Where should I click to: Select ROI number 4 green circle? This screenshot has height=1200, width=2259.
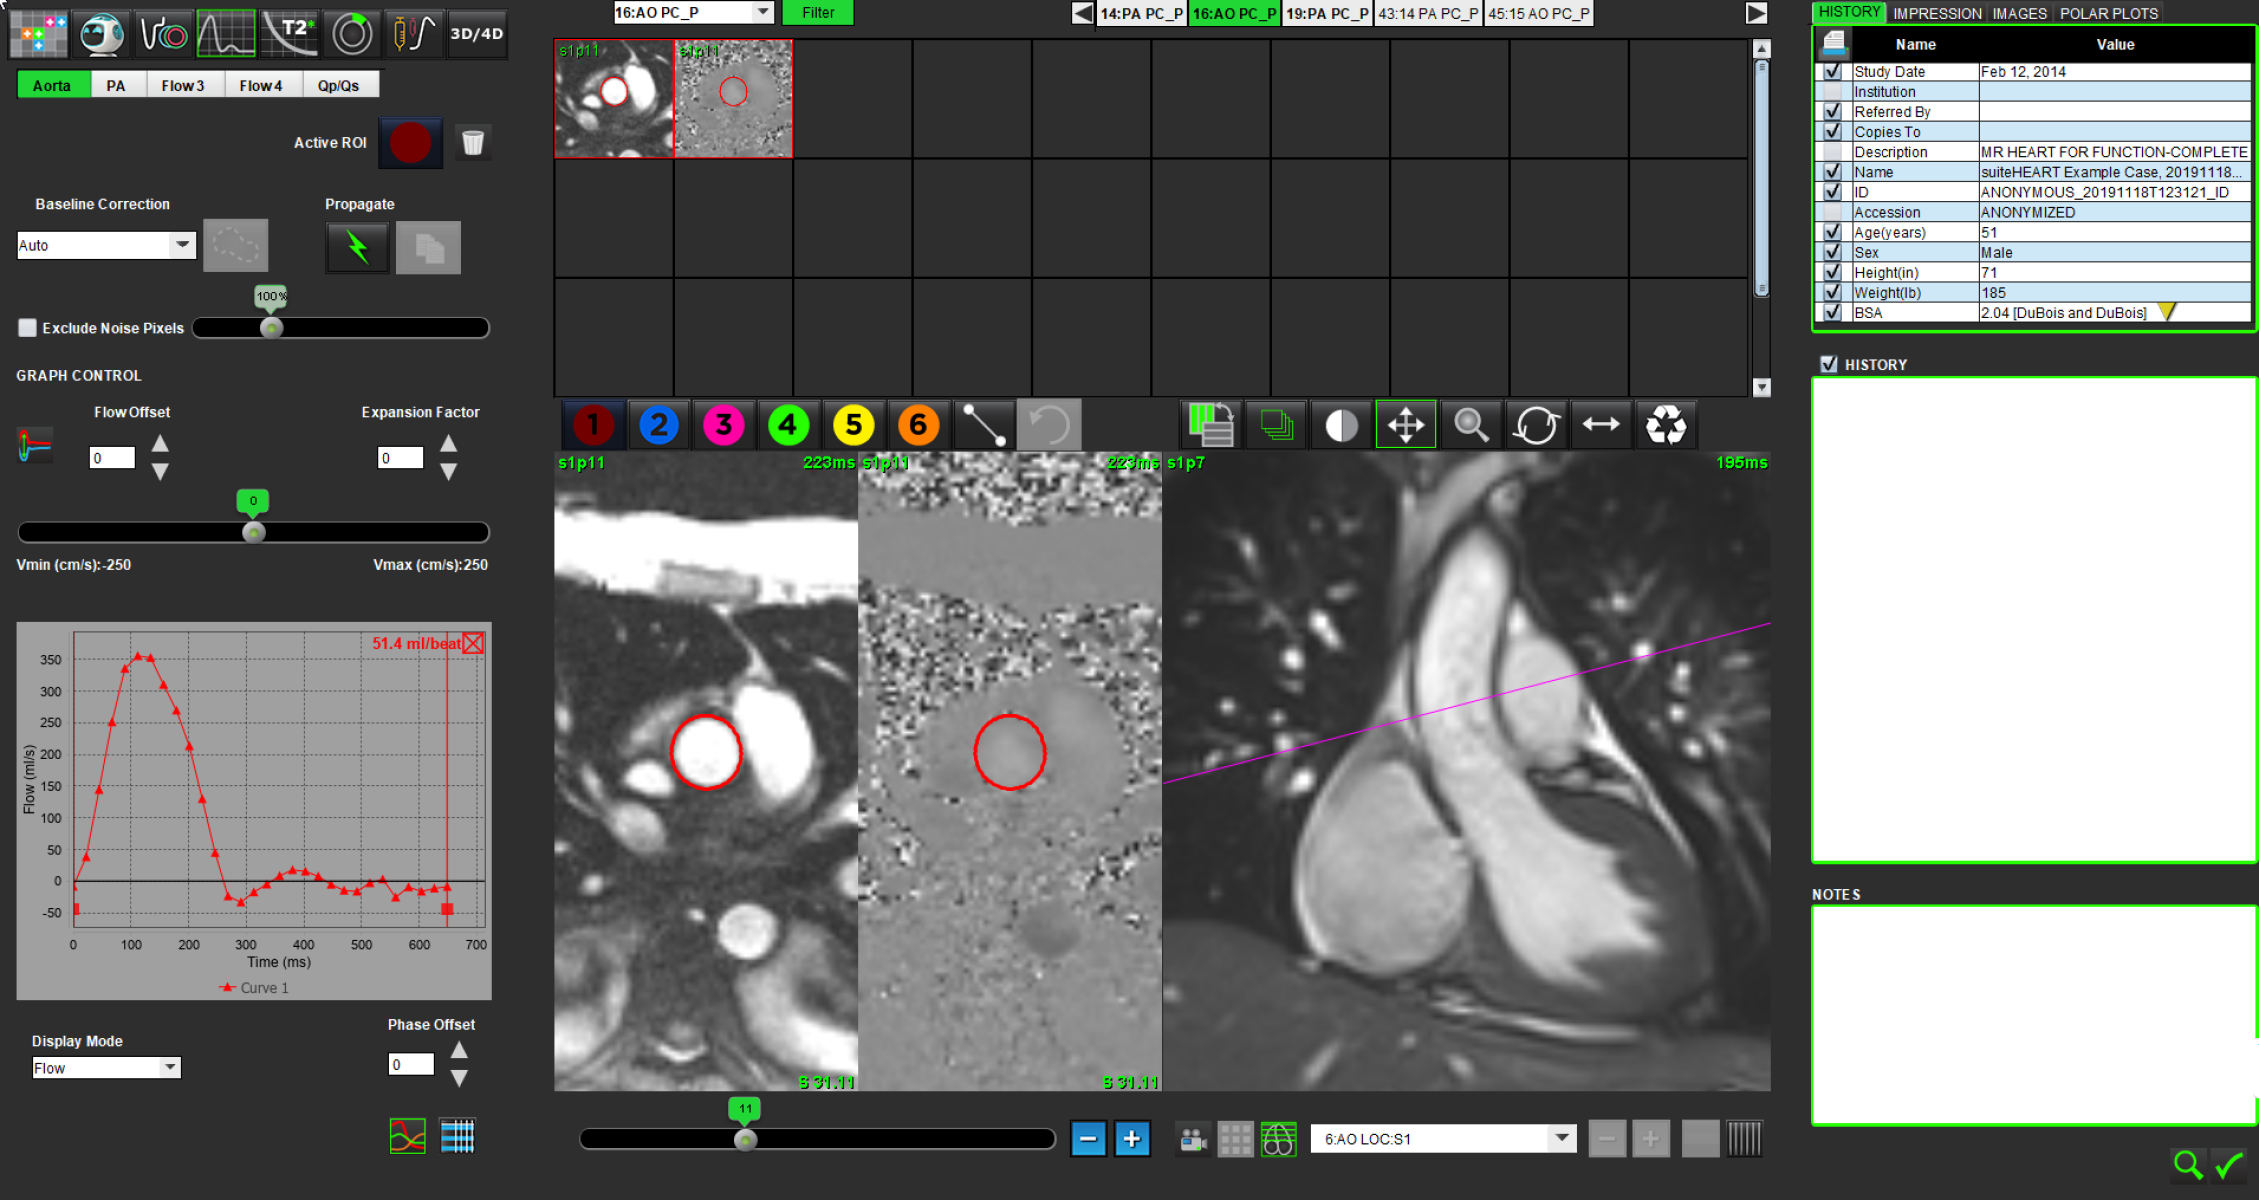tap(788, 425)
